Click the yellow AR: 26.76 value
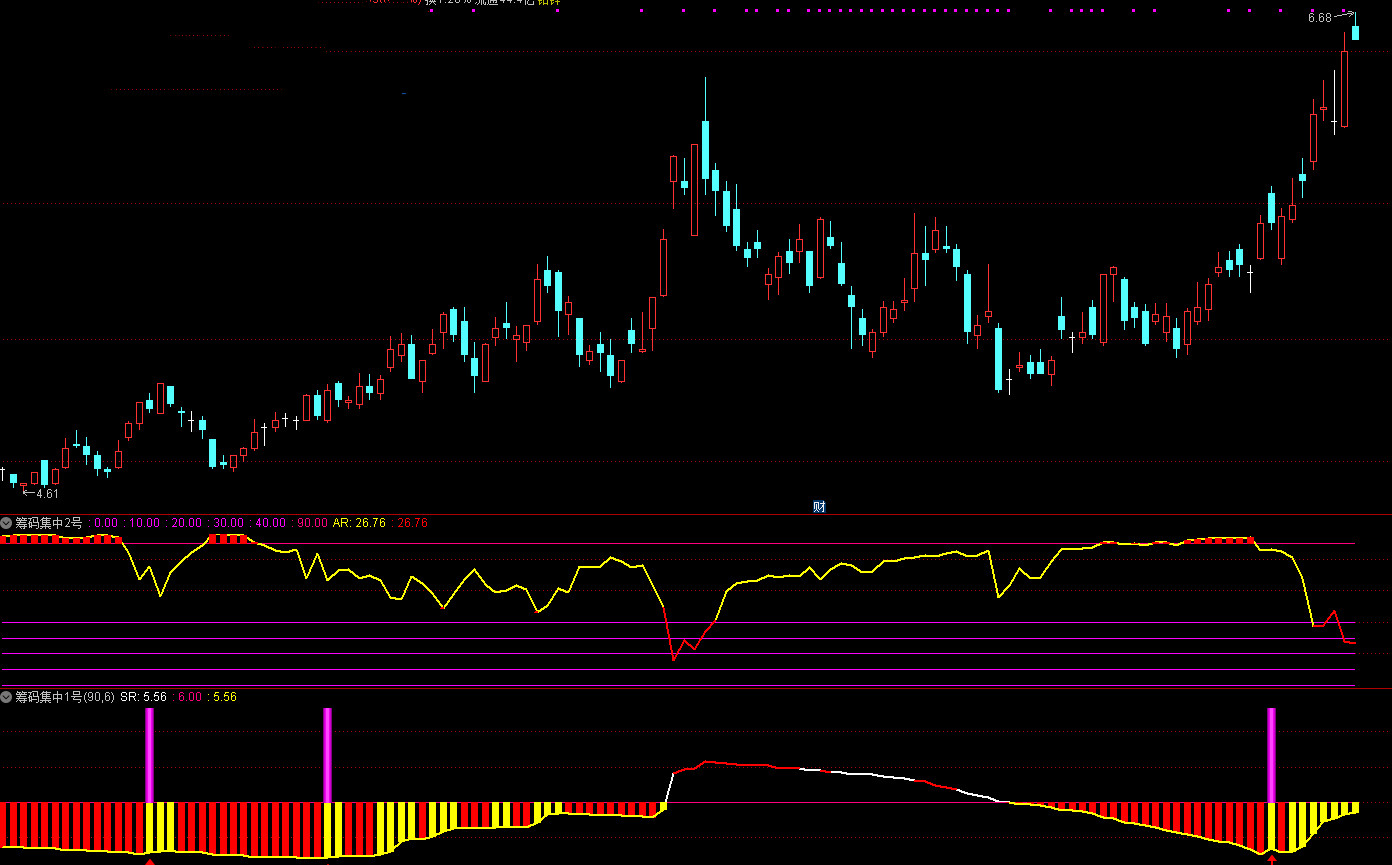1392x865 pixels. pos(356,523)
